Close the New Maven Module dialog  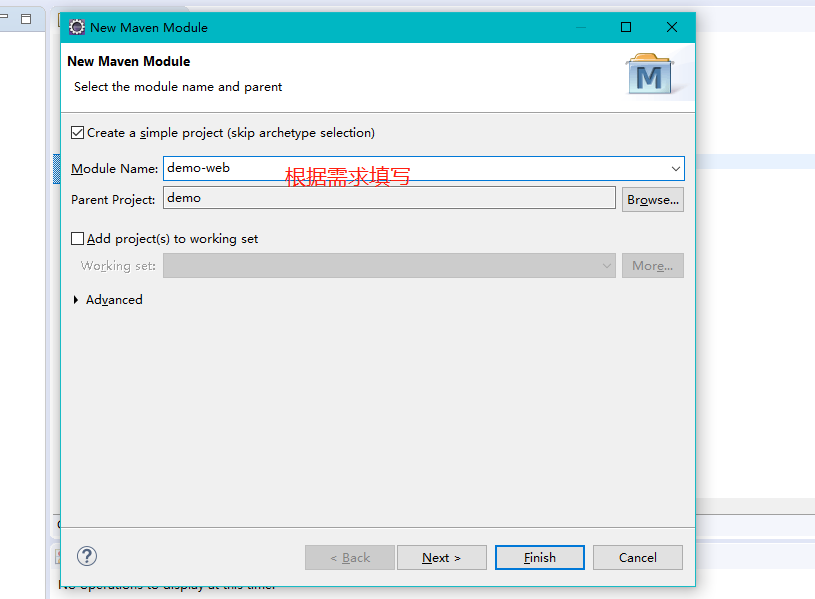click(672, 27)
